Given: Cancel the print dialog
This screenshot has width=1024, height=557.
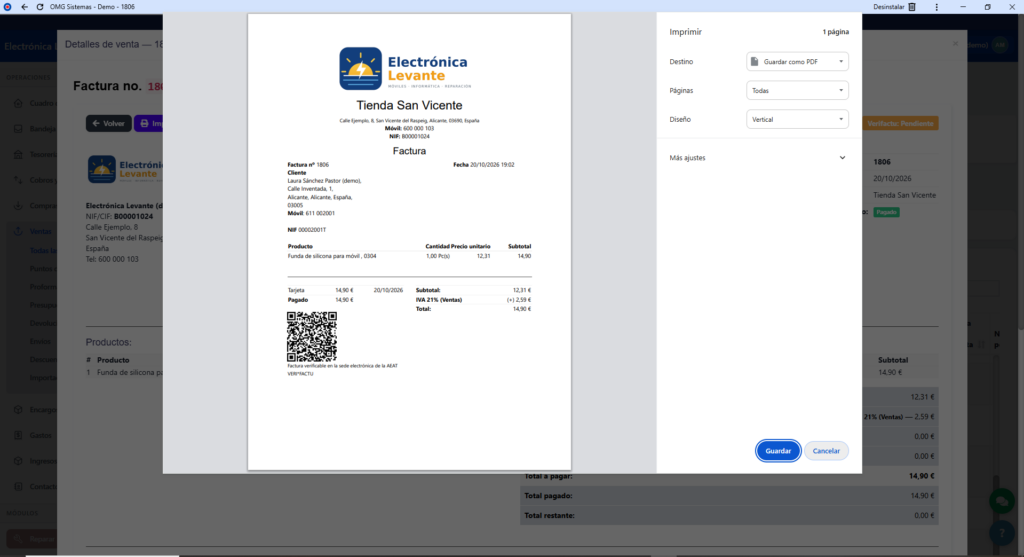Looking at the screenshot, I should 826,451.
